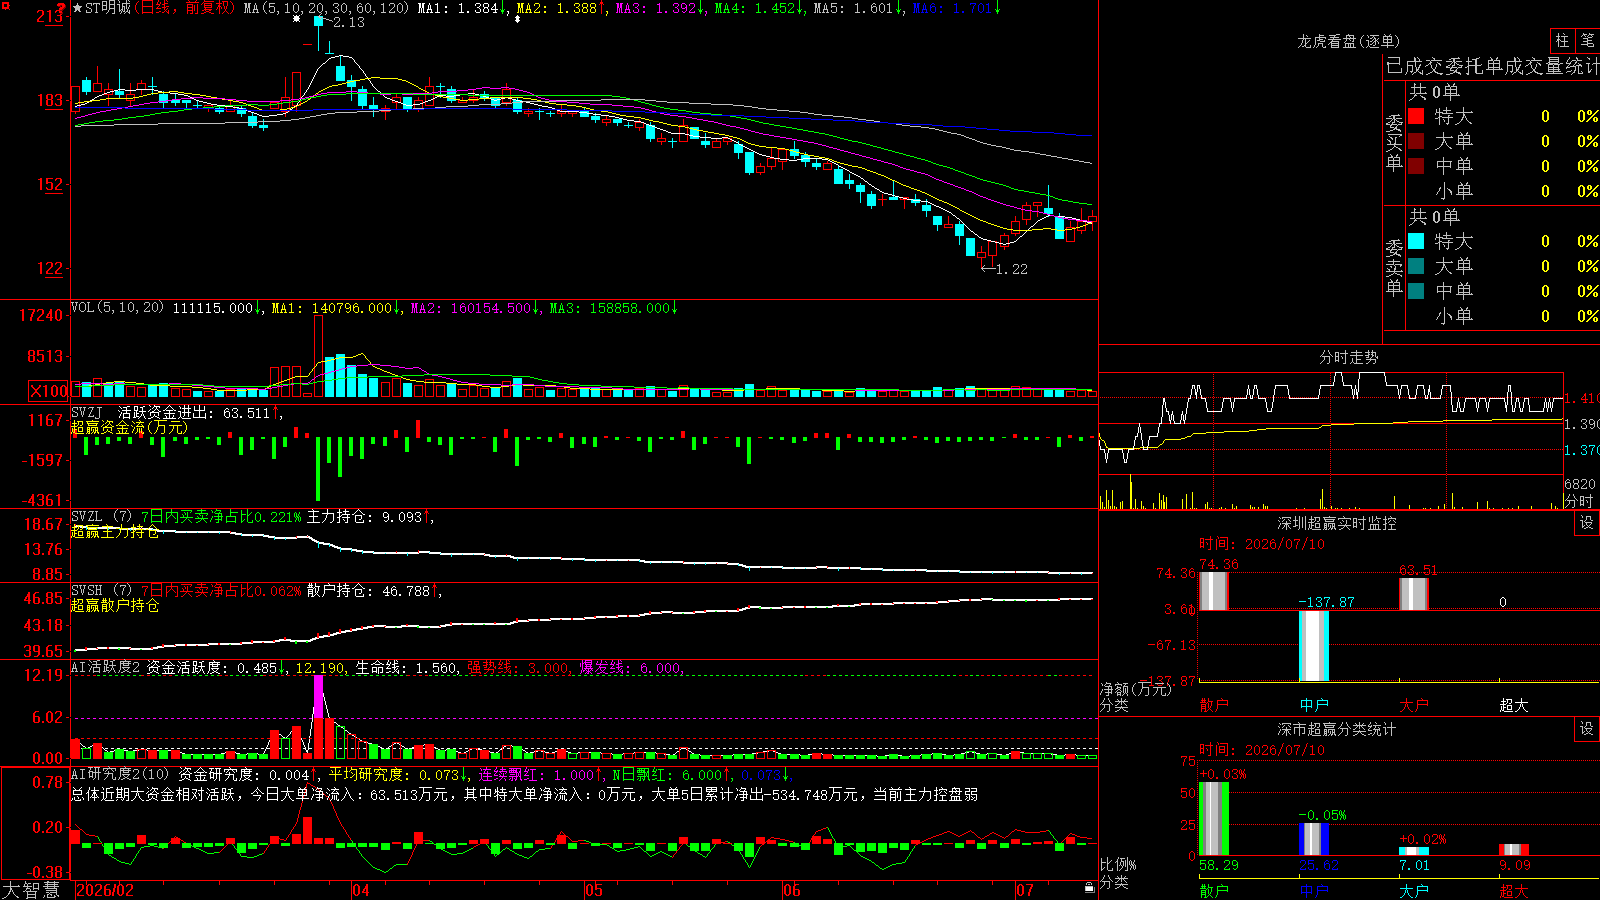Click the 龙虎看盘(逐单) panel title

point(1348,41)
